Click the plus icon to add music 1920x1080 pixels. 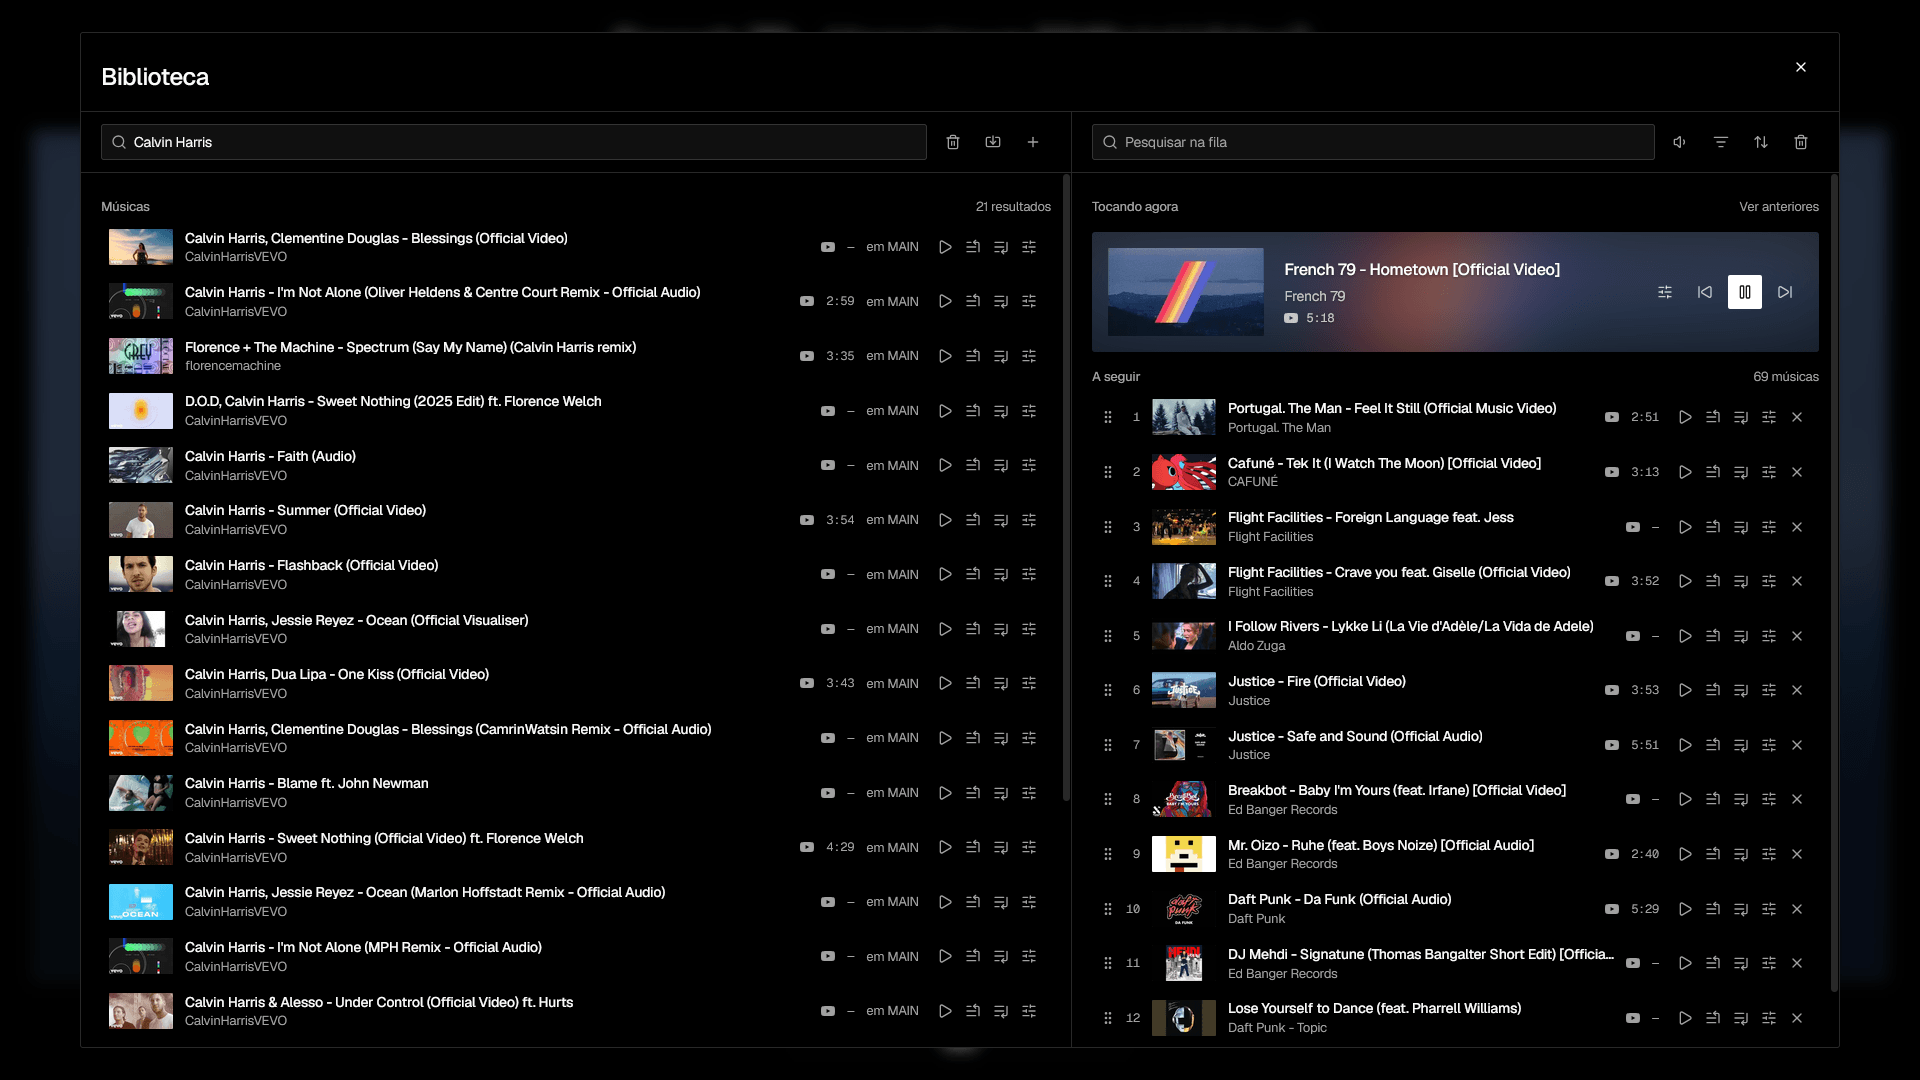pyautogui.click(x=1033, y=142)
